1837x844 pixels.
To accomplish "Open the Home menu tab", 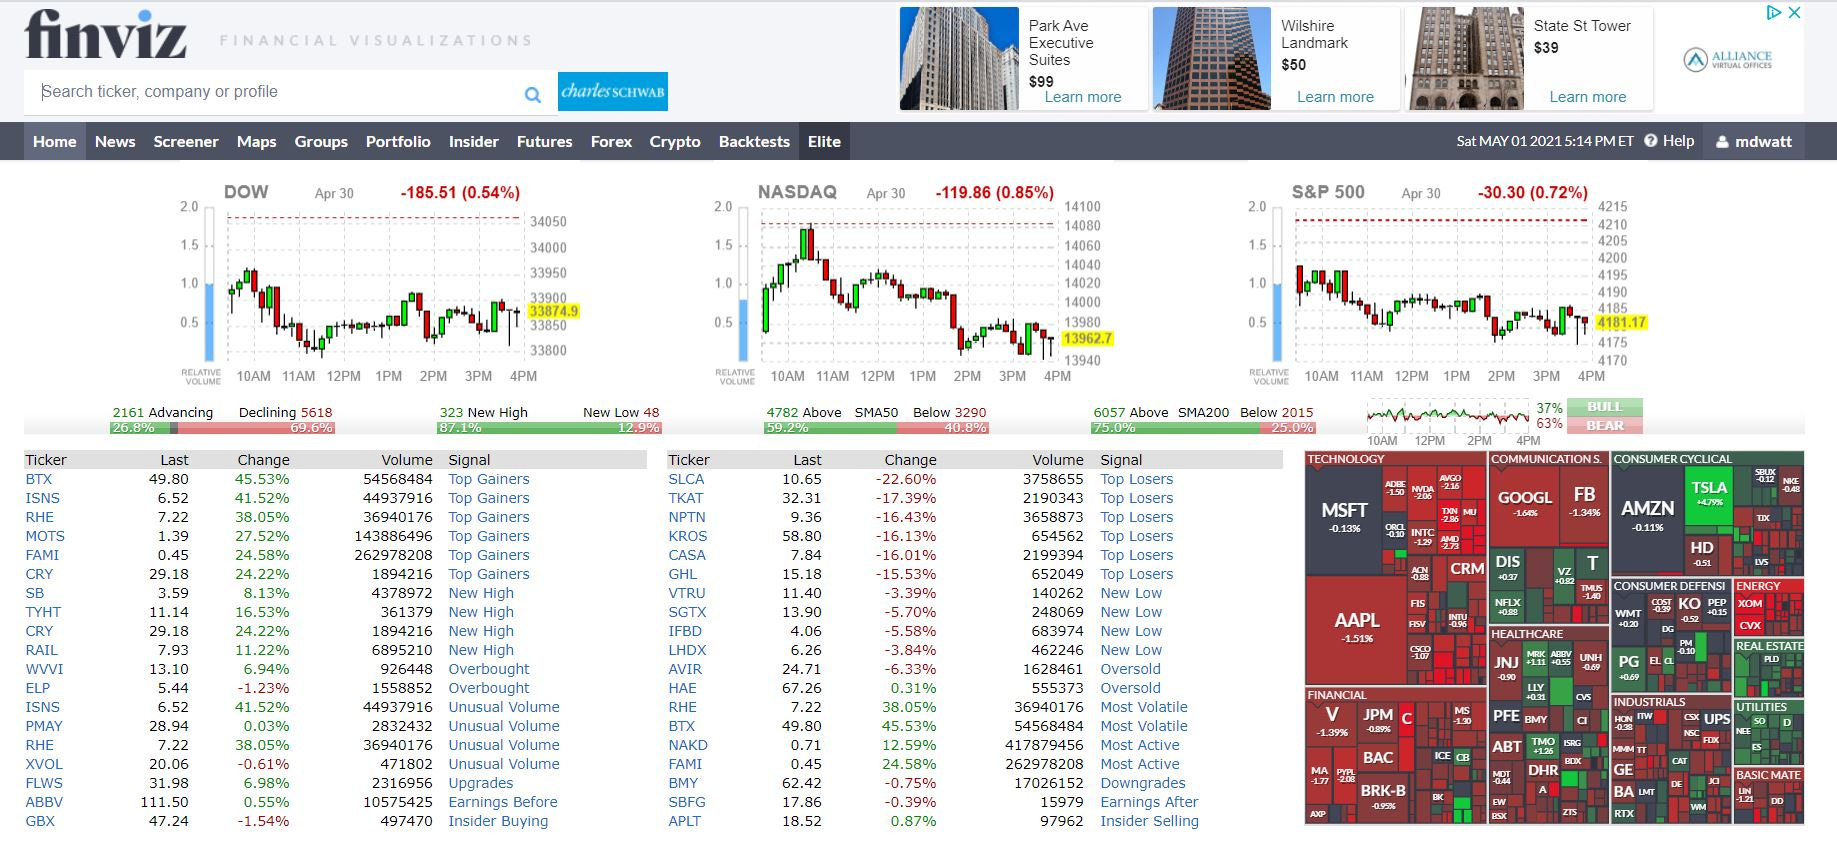I will coord(55,141).
